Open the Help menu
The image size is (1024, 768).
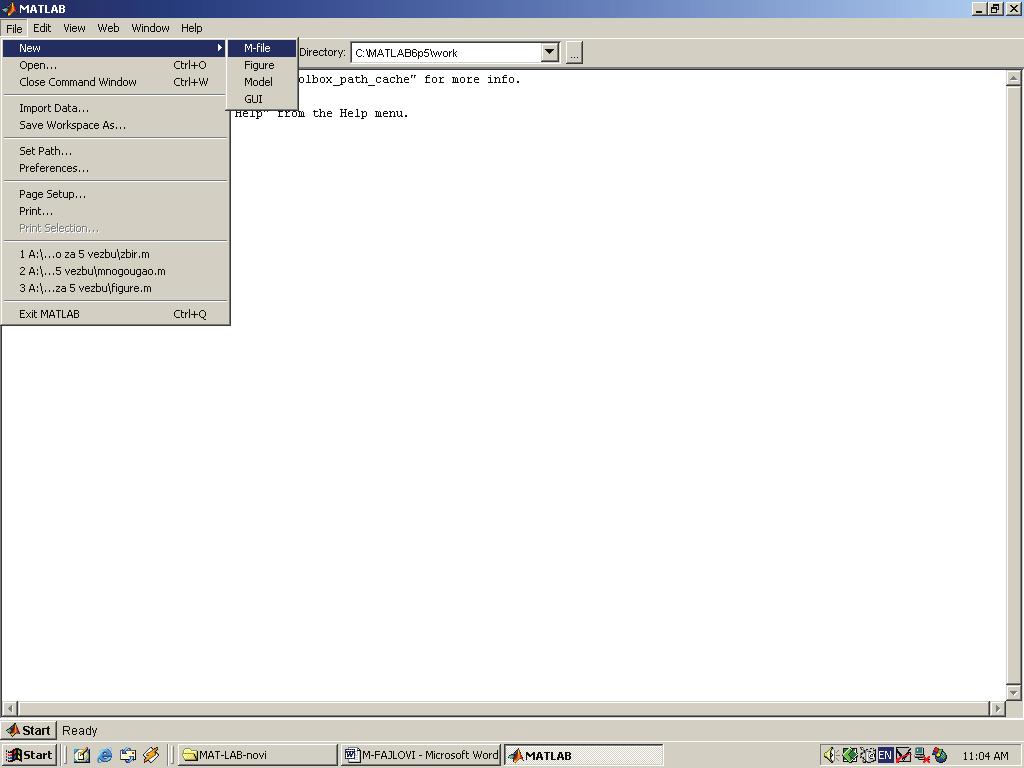pyautogui.click(x=191, y=28)
